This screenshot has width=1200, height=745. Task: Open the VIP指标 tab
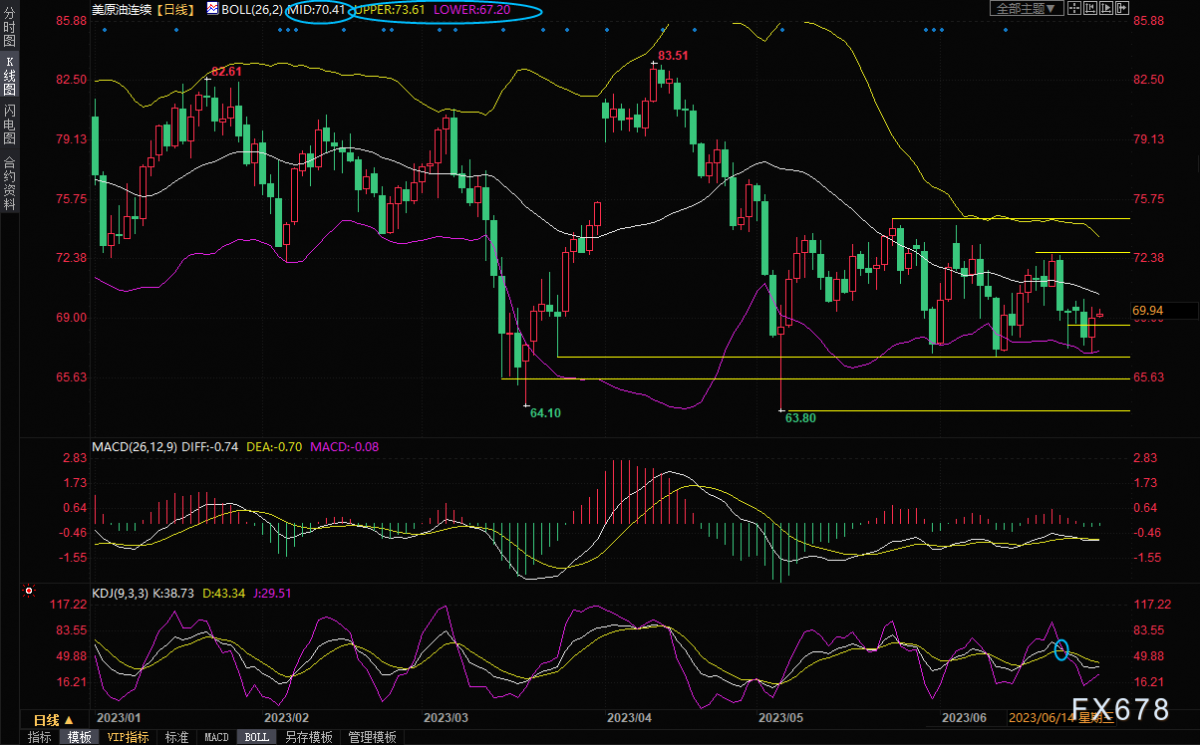[127, 737]
